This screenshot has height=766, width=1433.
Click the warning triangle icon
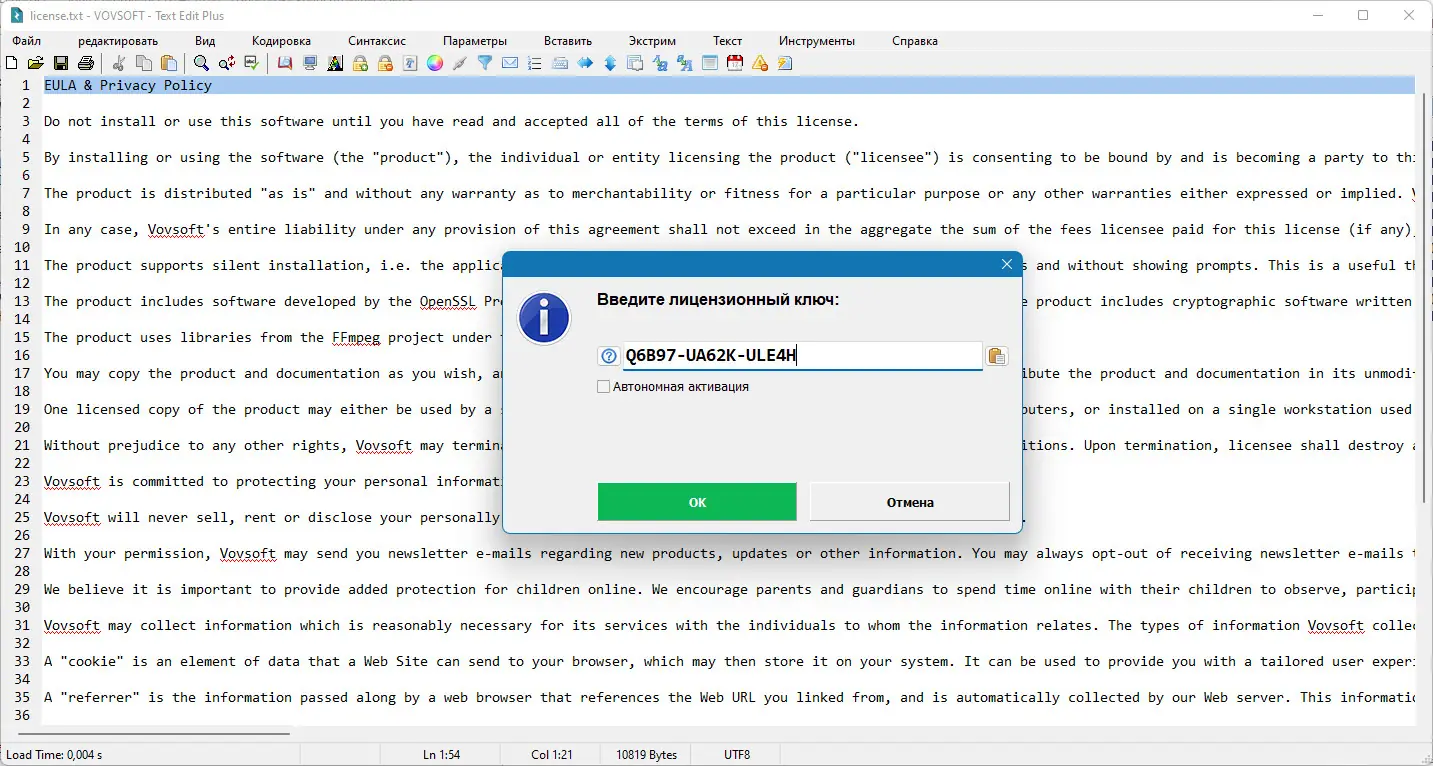tap(760, 63)
